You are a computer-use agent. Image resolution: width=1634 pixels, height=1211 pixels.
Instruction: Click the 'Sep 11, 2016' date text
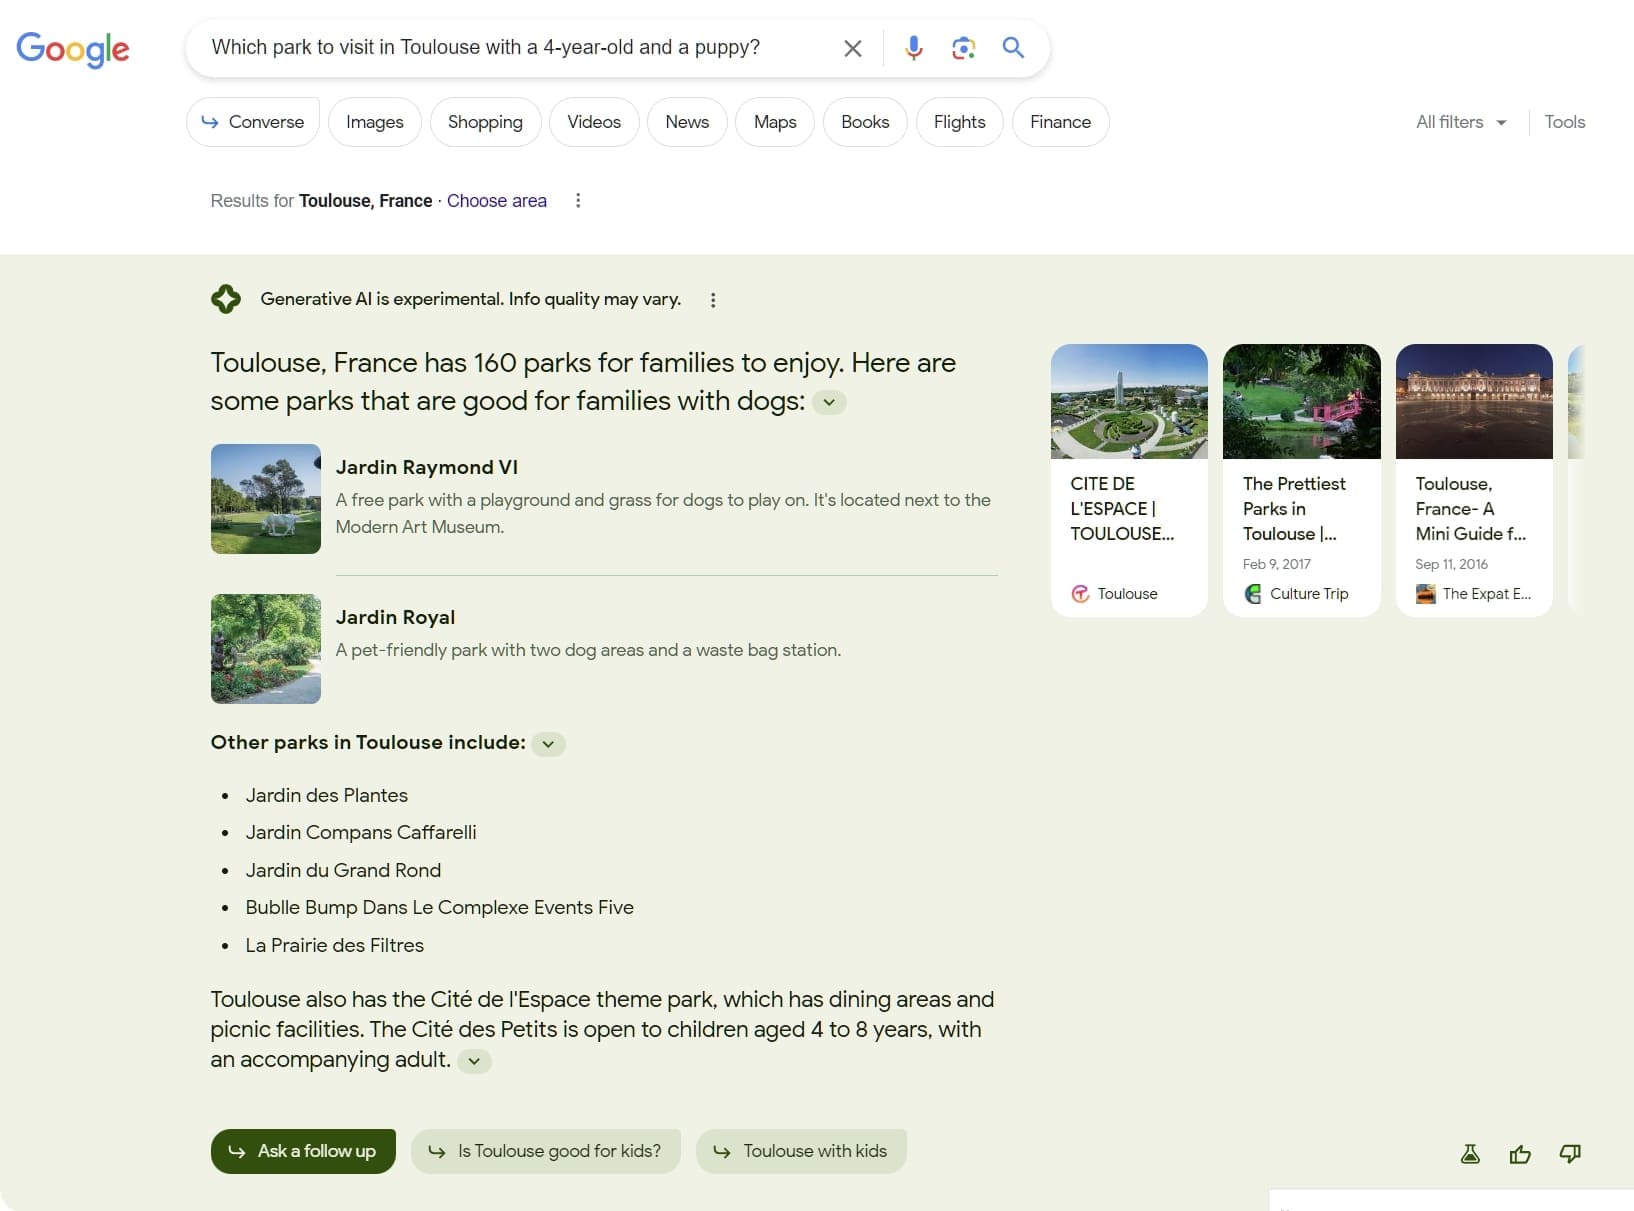pyautogui.click(x=1452, y=564)
